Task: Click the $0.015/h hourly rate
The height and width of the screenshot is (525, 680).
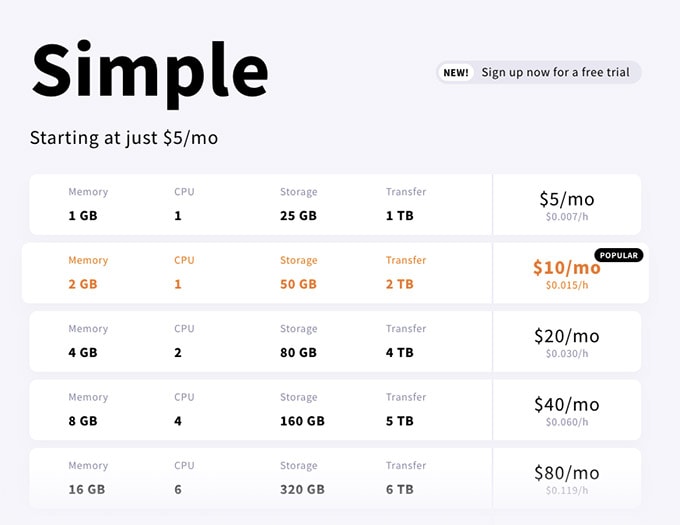Action: coord(567,285)
